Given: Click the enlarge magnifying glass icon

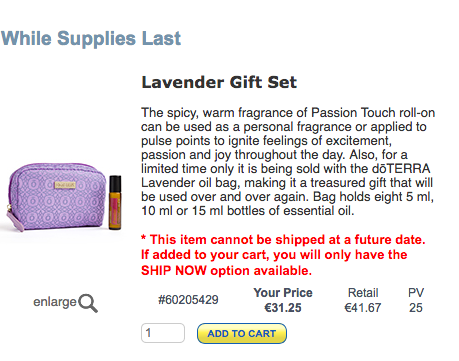Looking at the screenshot, I should coord(88,303).
